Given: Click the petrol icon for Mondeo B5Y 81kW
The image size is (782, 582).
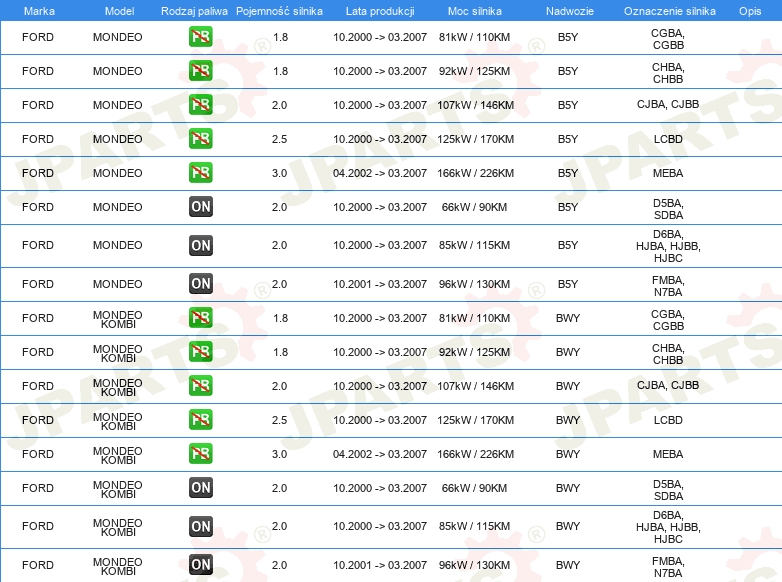Looking at the screenshot, I should (200, 37).
